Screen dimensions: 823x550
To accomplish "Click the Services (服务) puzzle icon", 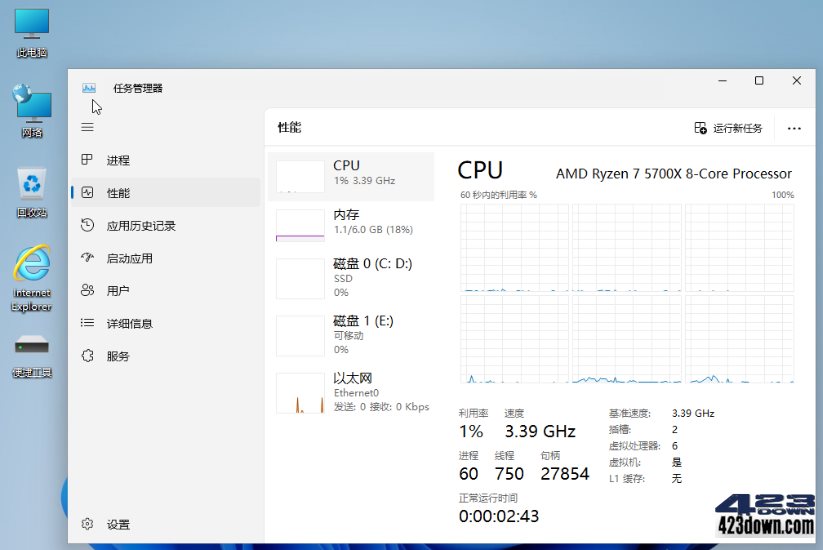I will pyautogui.click(x=87, y=356).
